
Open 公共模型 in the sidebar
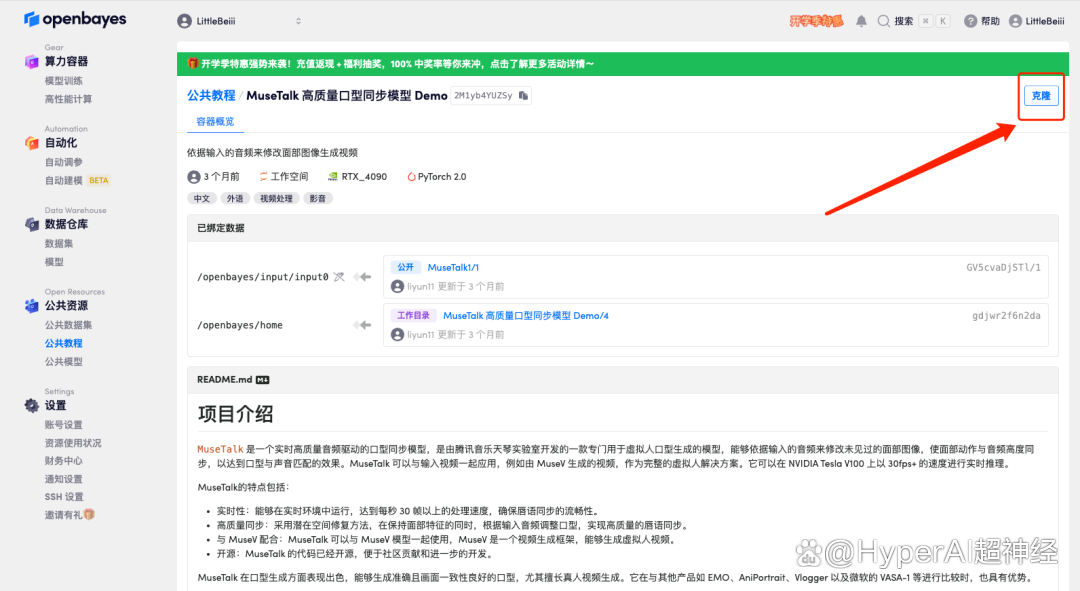[63, 362]
